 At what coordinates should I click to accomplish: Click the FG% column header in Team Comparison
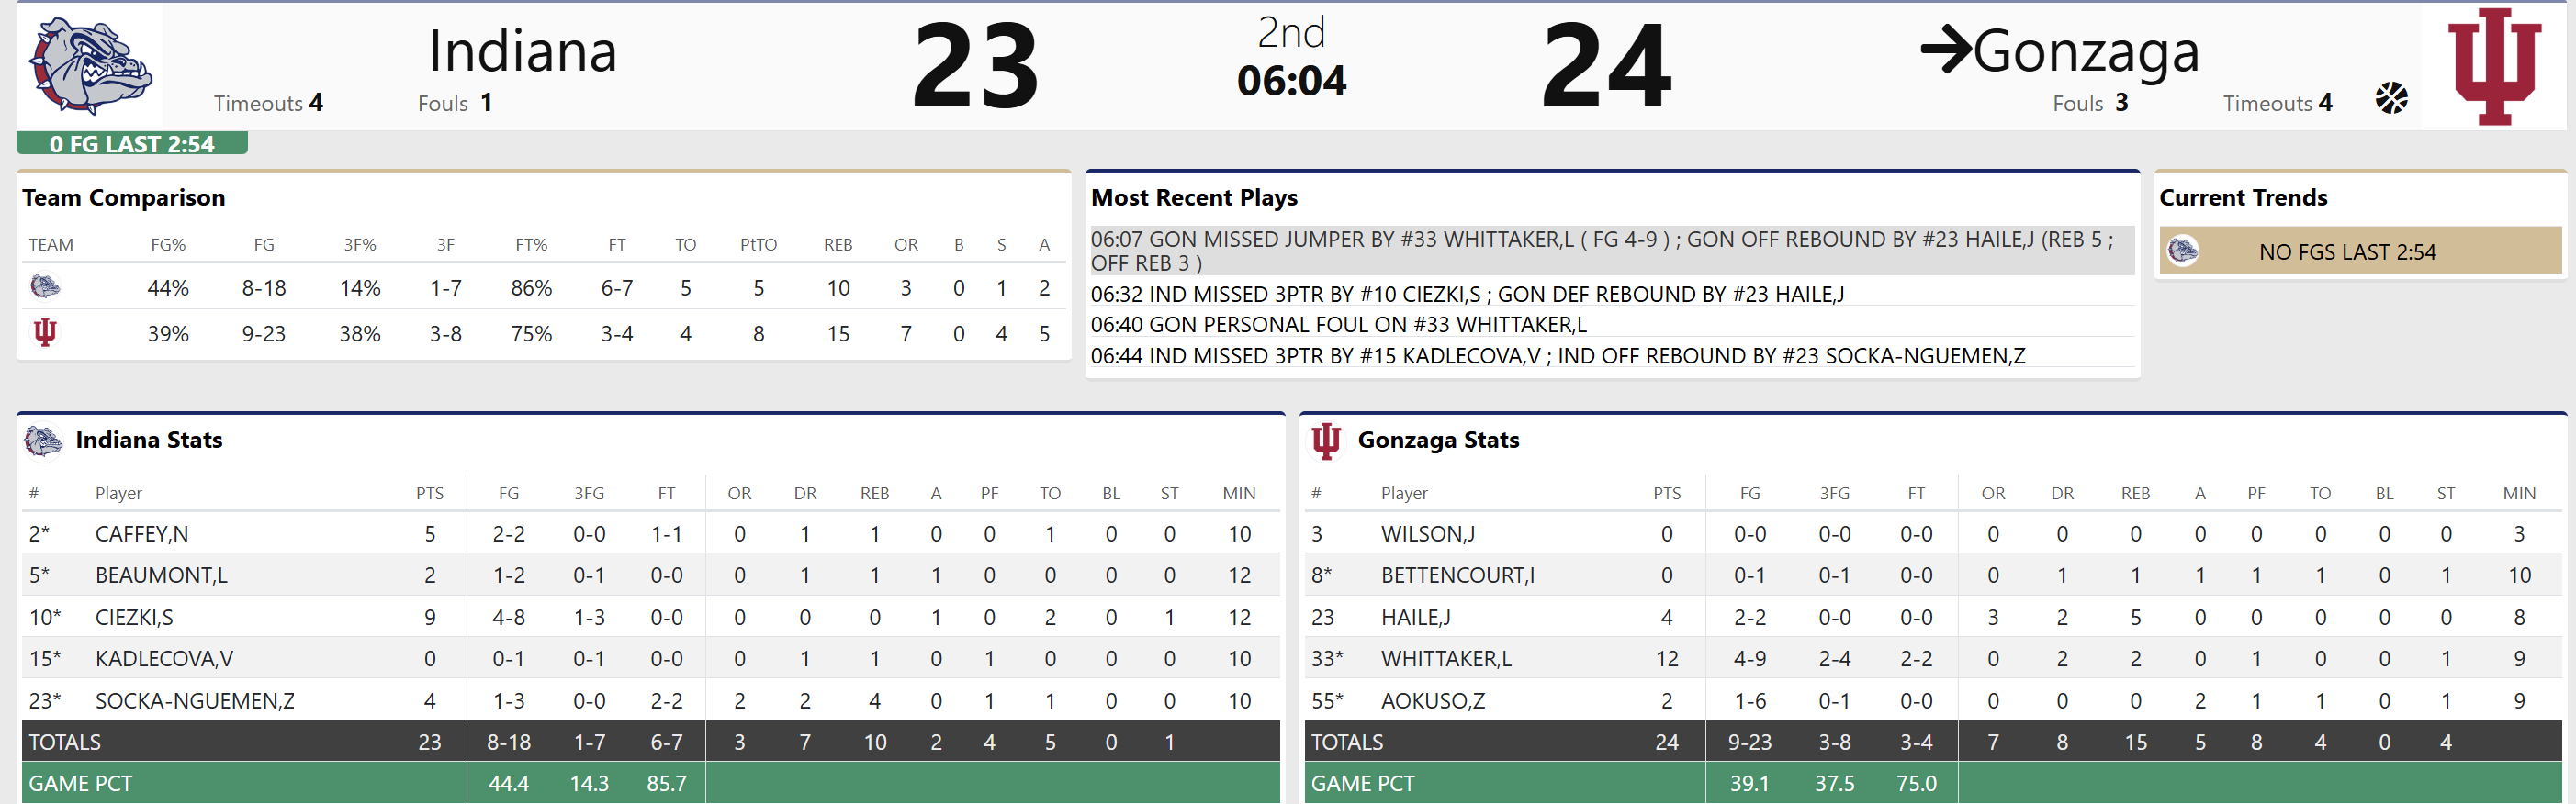(x=168, y=245)
